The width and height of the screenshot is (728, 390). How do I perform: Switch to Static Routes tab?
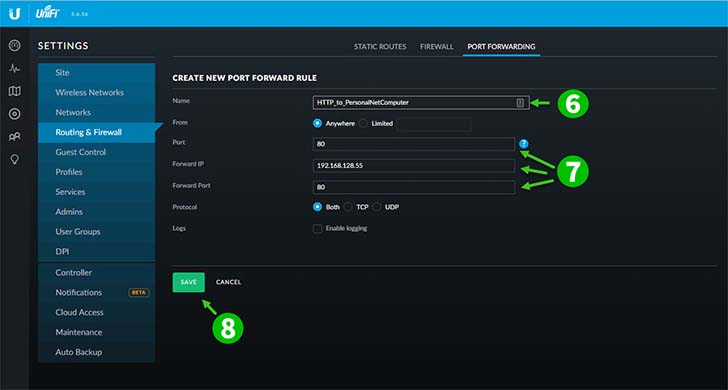380,47
